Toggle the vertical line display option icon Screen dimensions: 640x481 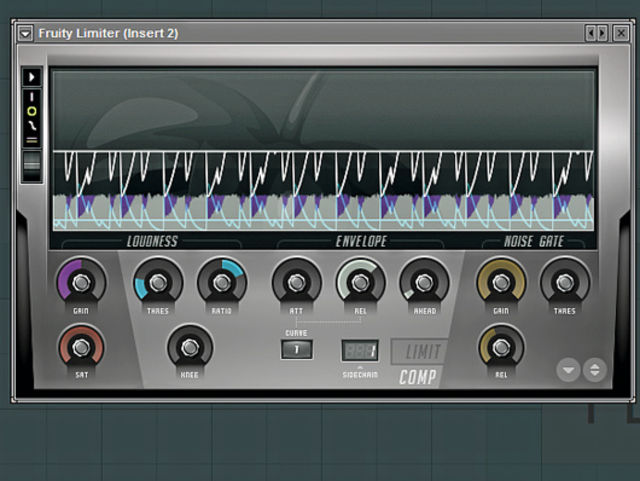(32, 96)
